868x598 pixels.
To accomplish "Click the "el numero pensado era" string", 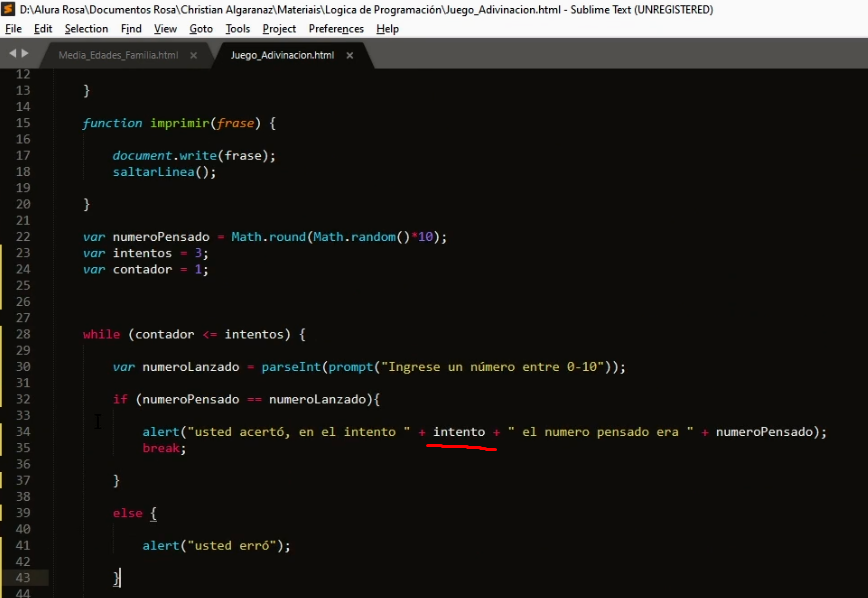I will 601,432.
